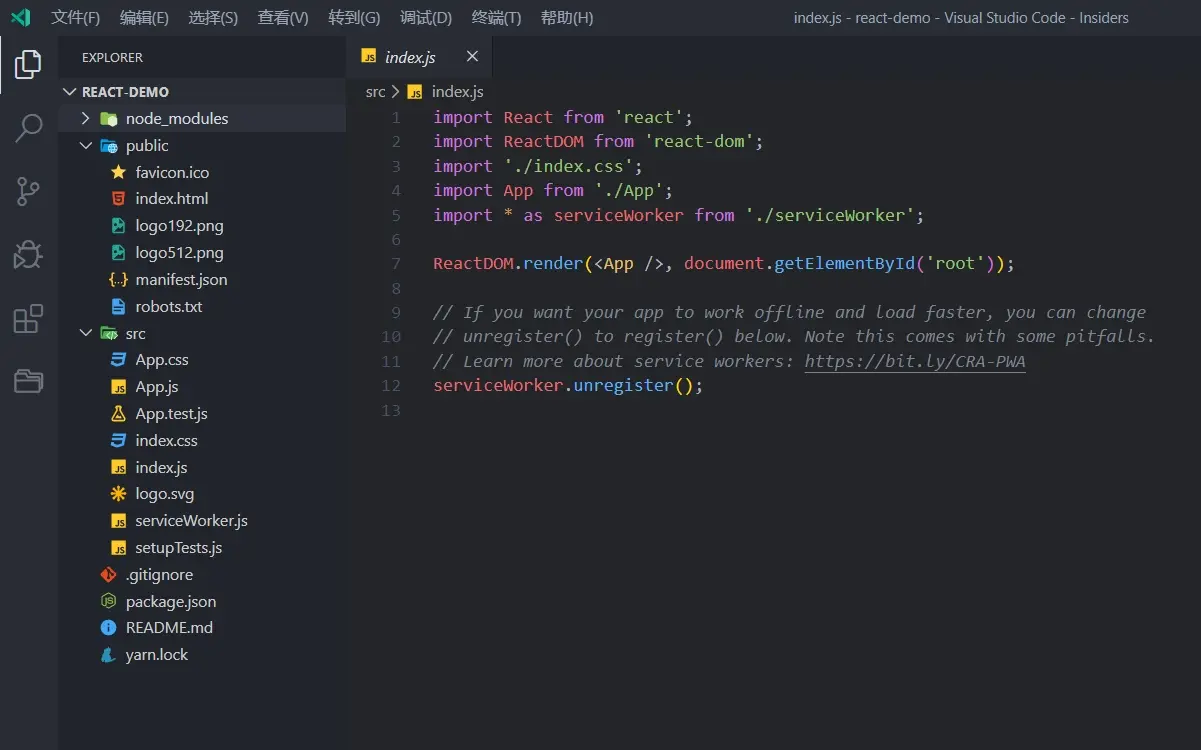Click line number 12 in the gutter
Screen dimensions: 1201x750
tap(391, 386)
